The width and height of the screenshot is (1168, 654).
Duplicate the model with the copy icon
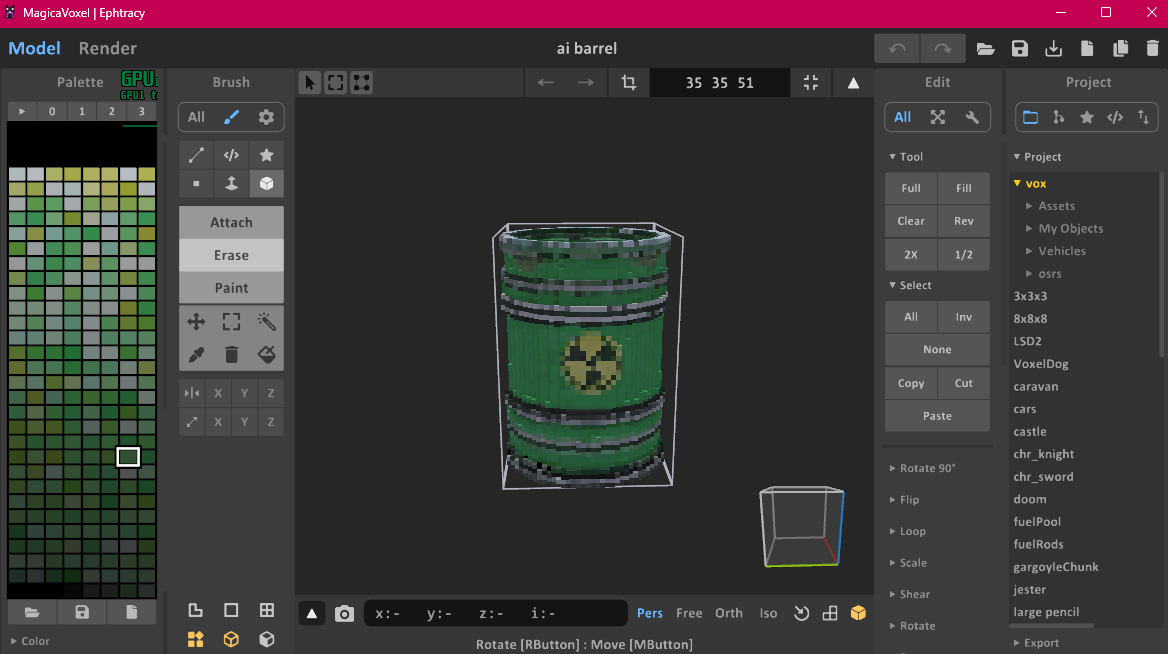[1120, 49]
